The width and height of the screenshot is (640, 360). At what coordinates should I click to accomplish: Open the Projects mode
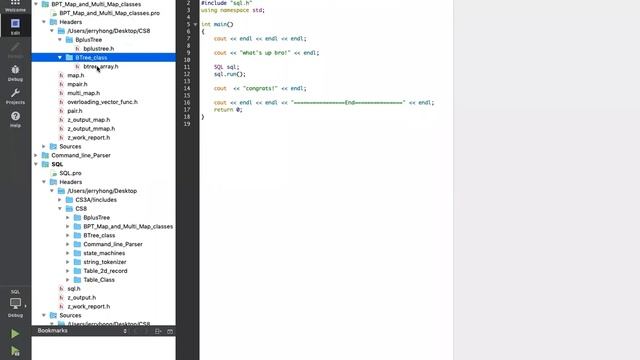tap(15, 96)
